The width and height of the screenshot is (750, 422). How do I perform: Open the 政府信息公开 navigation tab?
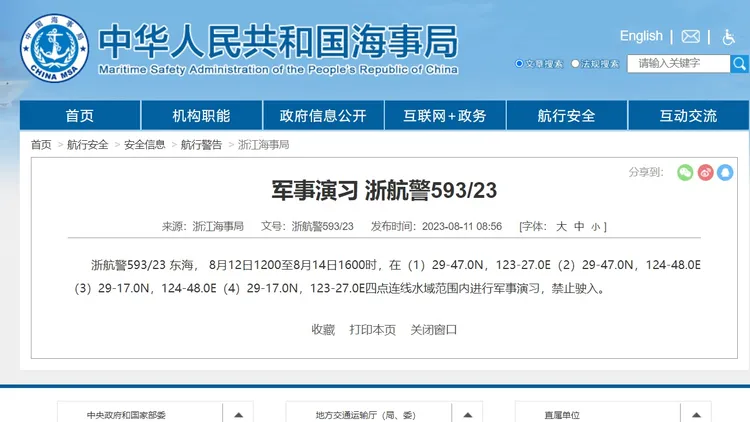point(323,115)
